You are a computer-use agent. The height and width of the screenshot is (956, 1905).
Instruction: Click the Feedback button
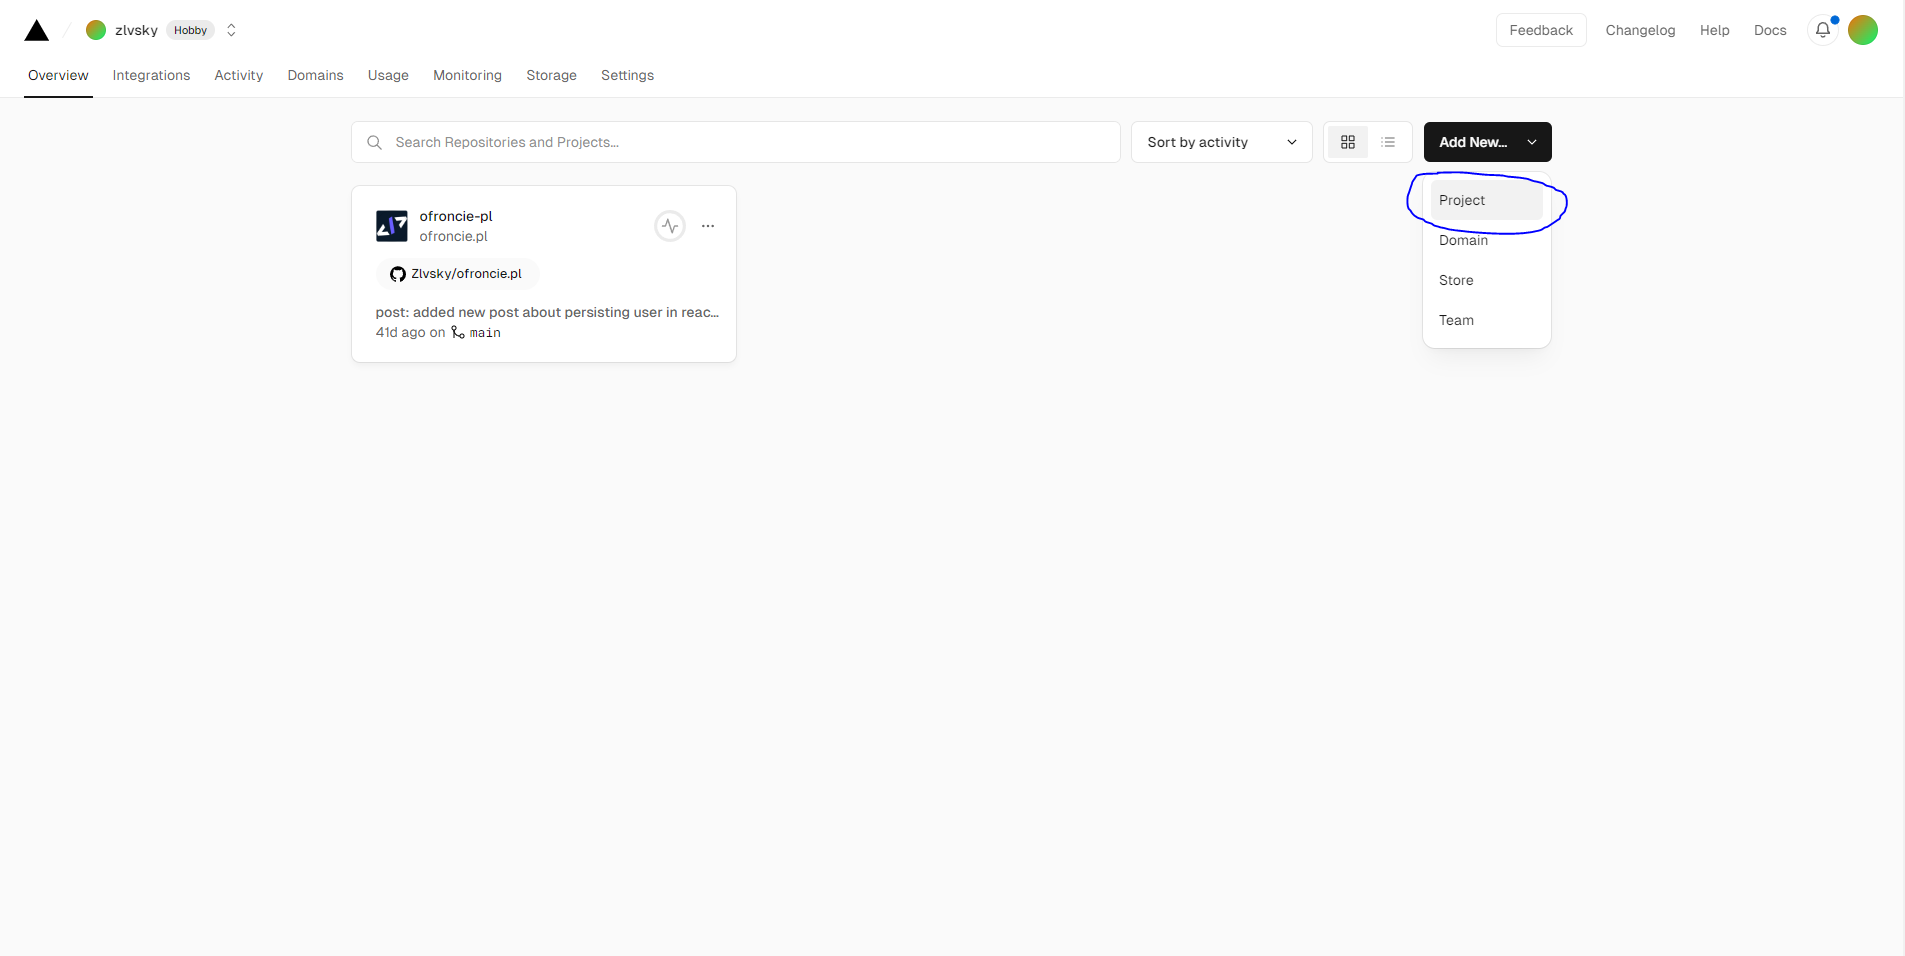tap(1541, 30)
